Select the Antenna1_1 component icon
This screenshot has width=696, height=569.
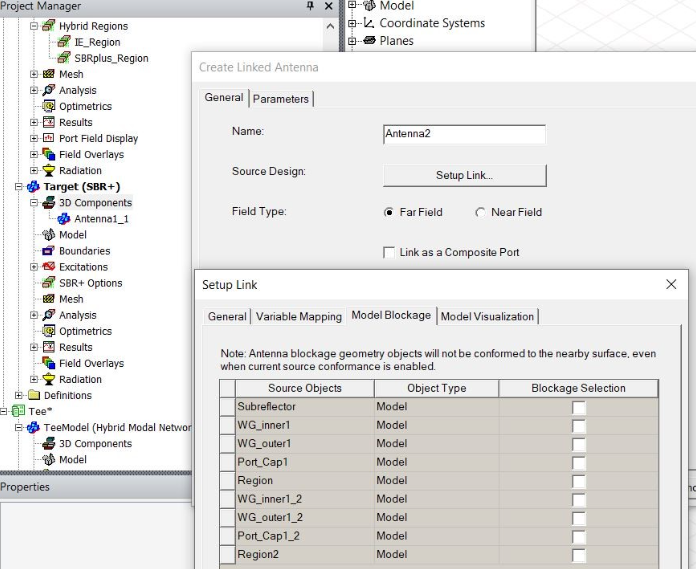(x=64, y=219)
